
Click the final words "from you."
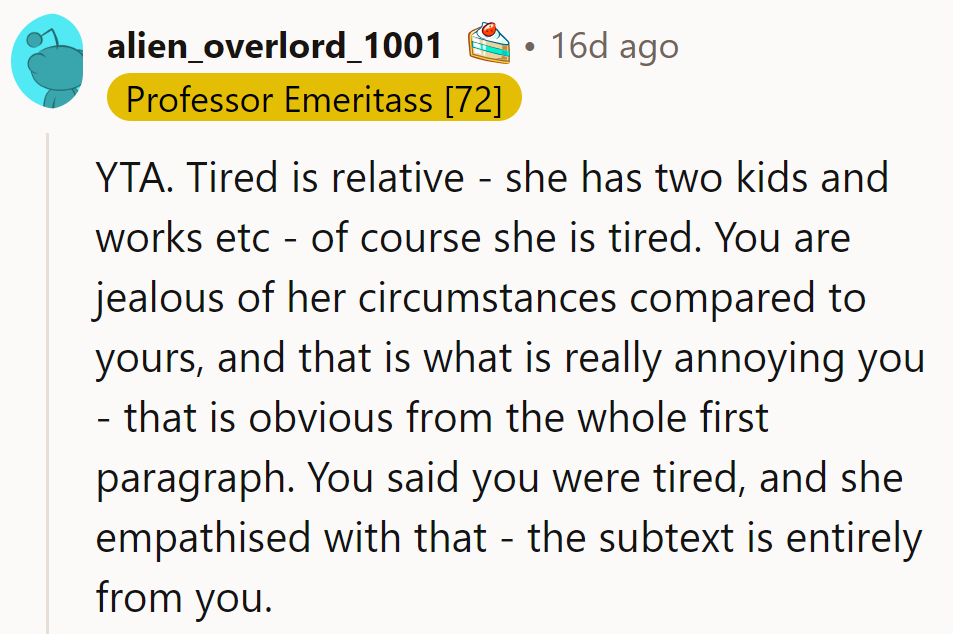183,597
